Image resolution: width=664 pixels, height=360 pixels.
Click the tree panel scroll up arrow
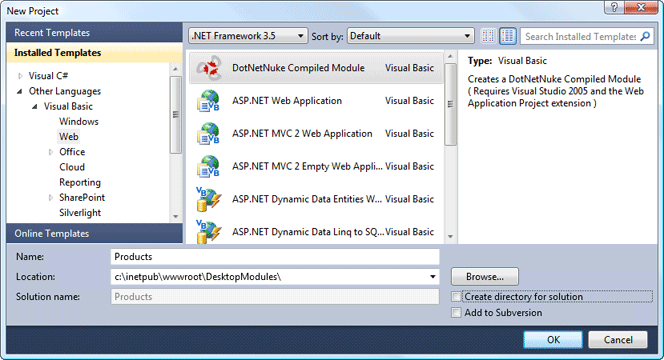coord(176,69)
